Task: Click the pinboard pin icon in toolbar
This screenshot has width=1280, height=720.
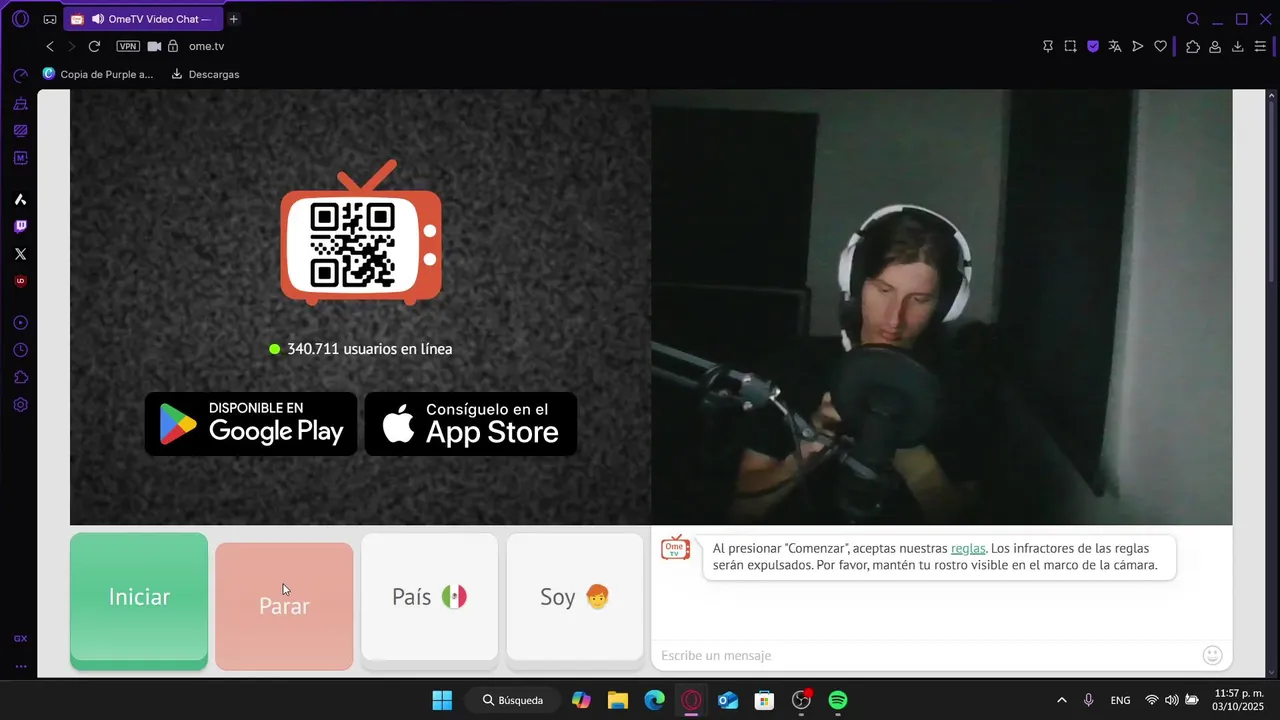Action: (x=1048, y=46)
